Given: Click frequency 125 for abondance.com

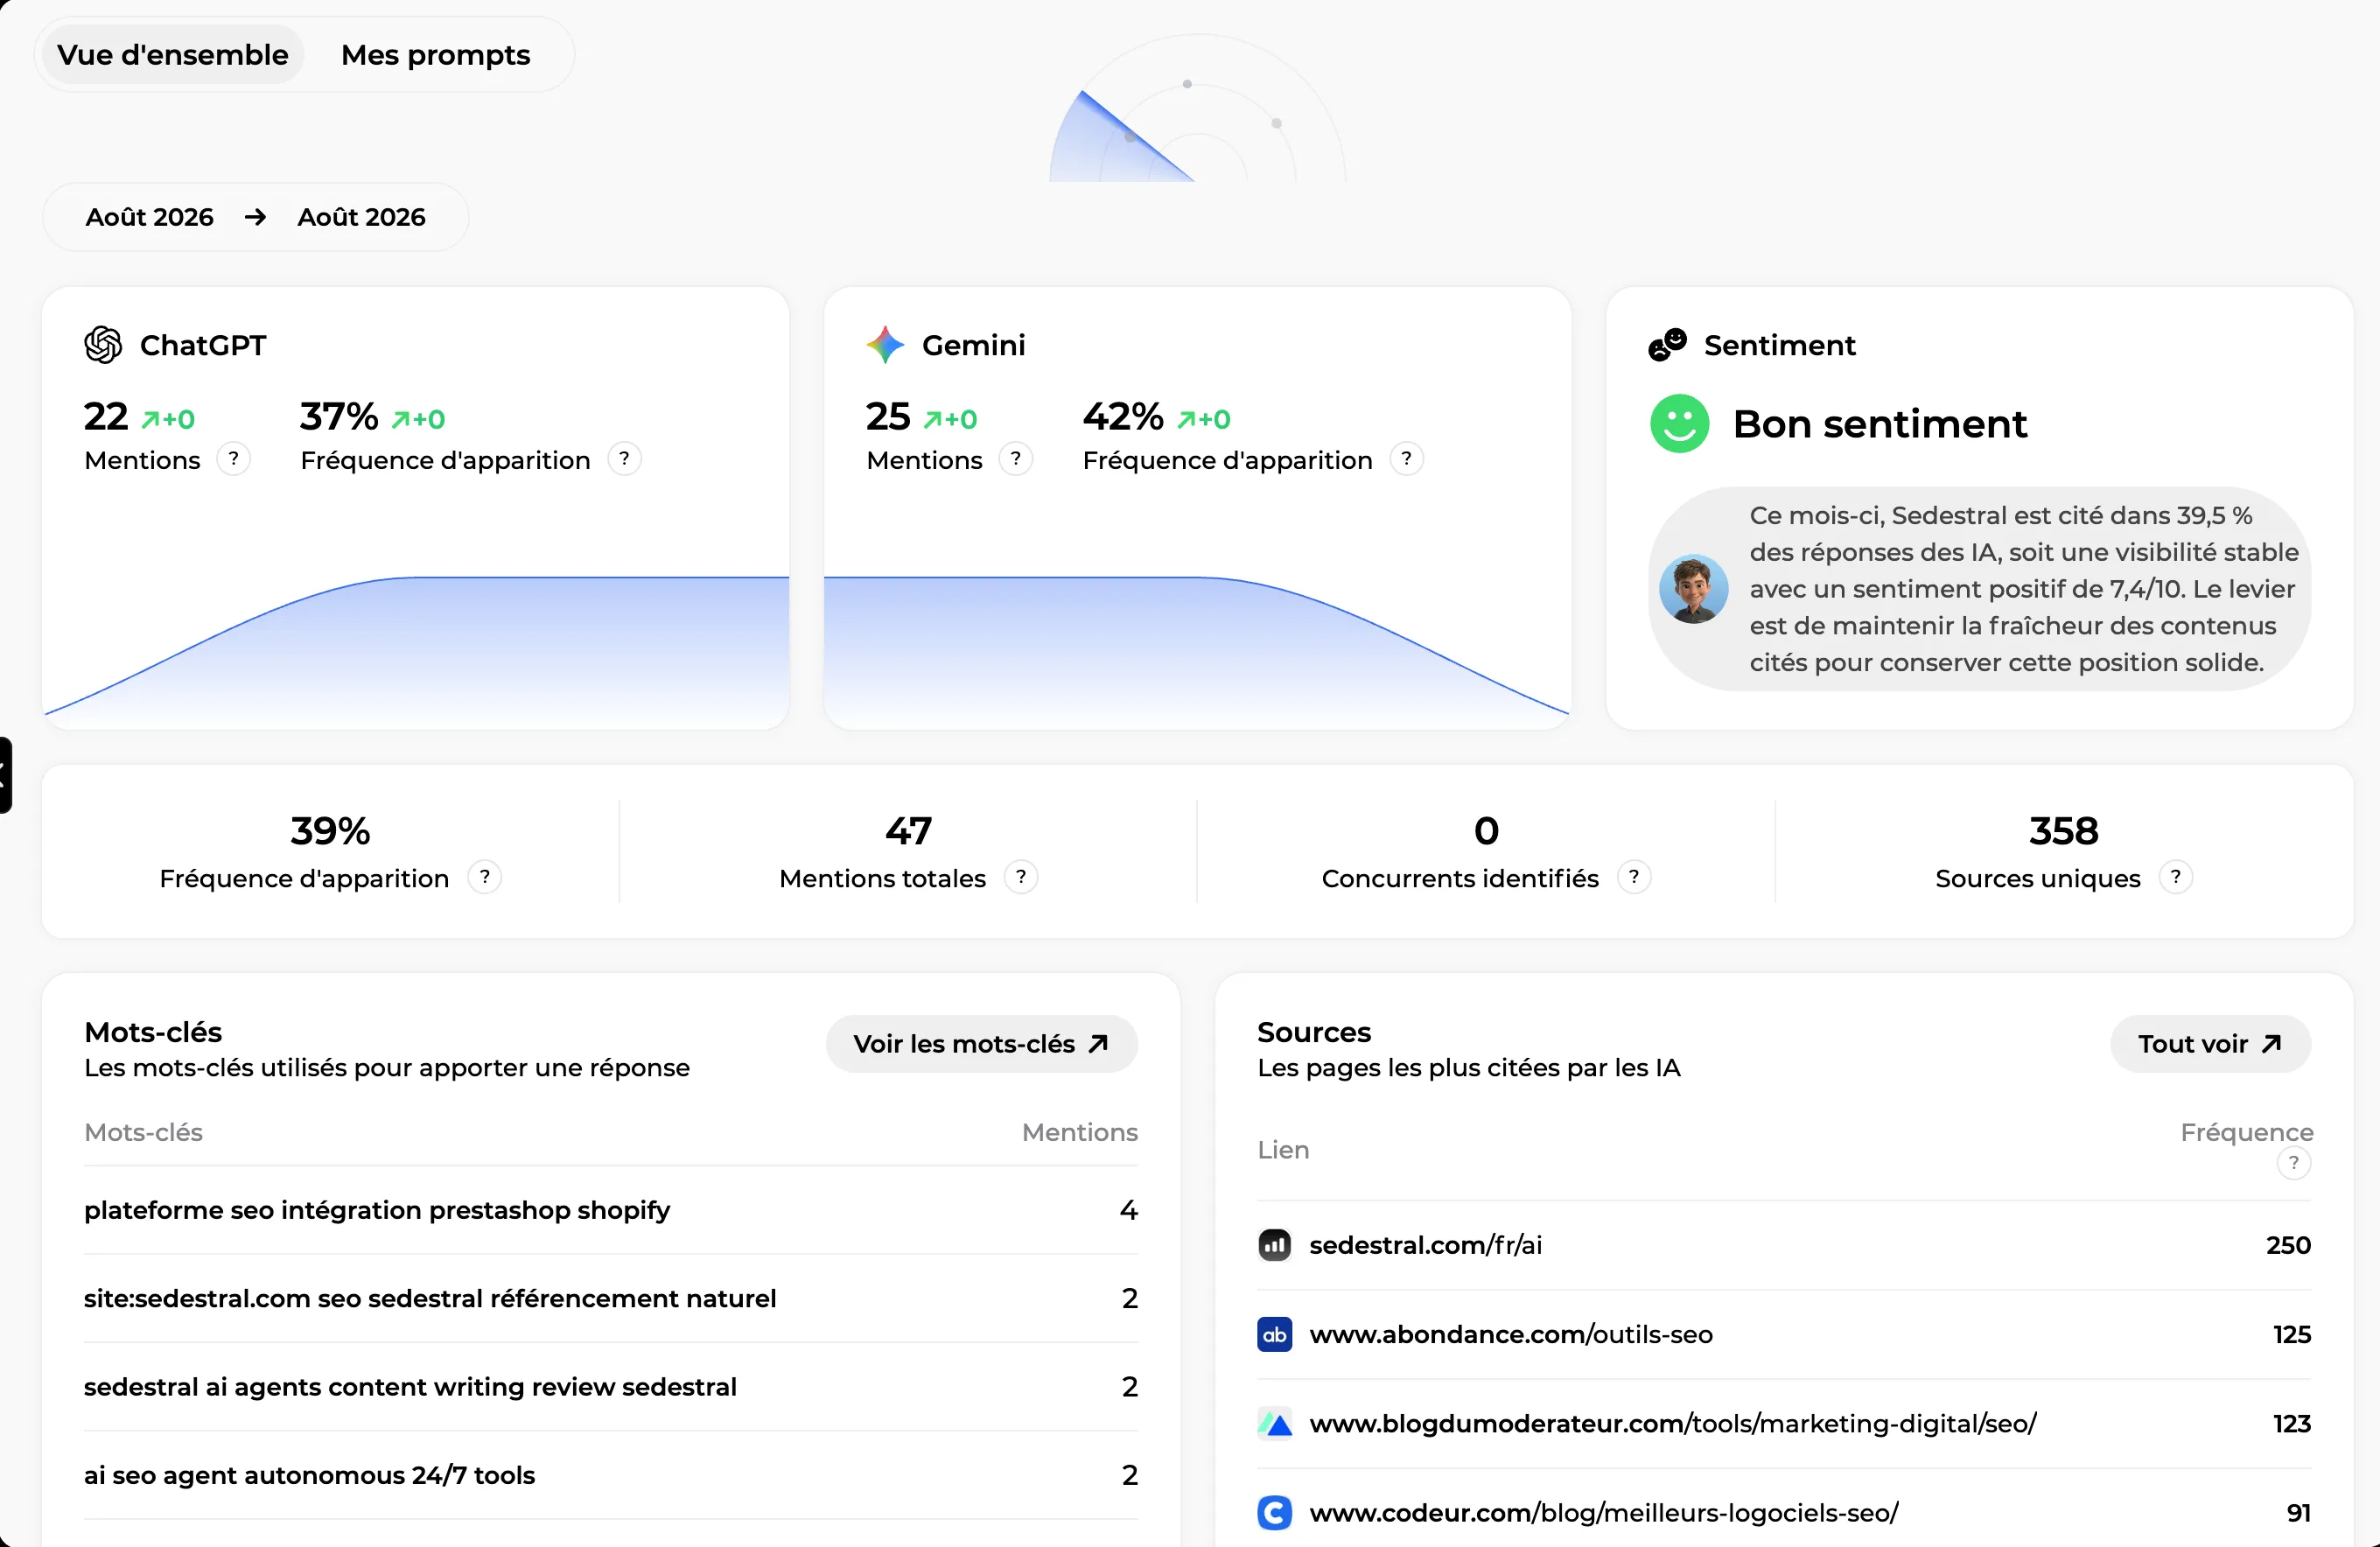Looking at the screenshot, I should tap(2291, 1334).
